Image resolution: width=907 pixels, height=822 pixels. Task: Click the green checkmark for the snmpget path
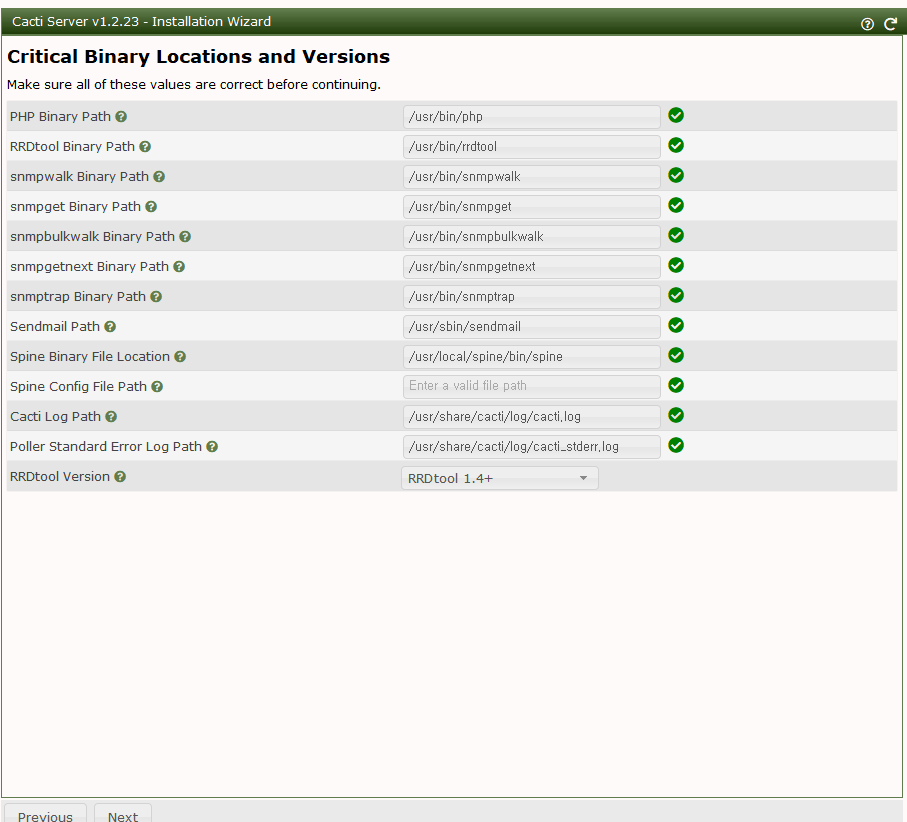(x=676, y=205)
